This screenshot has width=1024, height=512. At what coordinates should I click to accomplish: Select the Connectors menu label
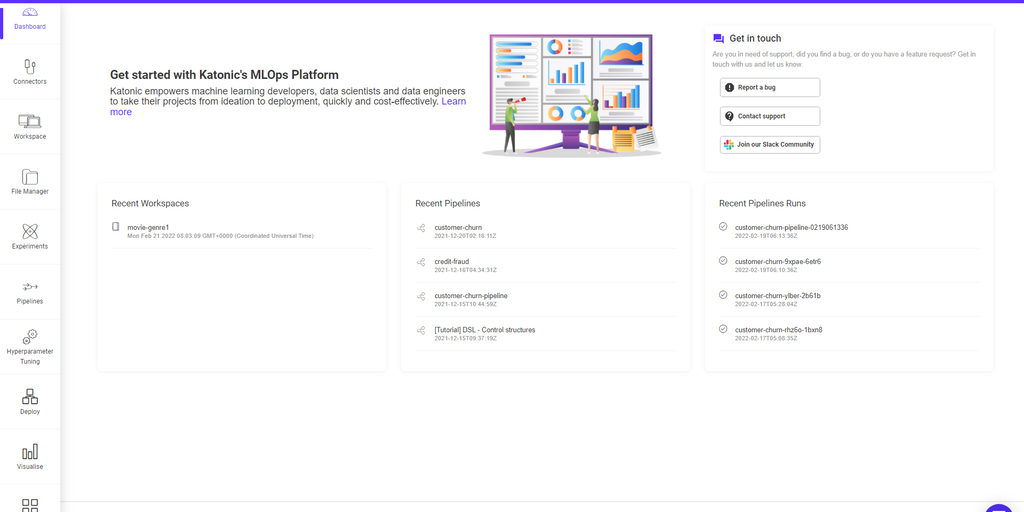pos(30,82)
